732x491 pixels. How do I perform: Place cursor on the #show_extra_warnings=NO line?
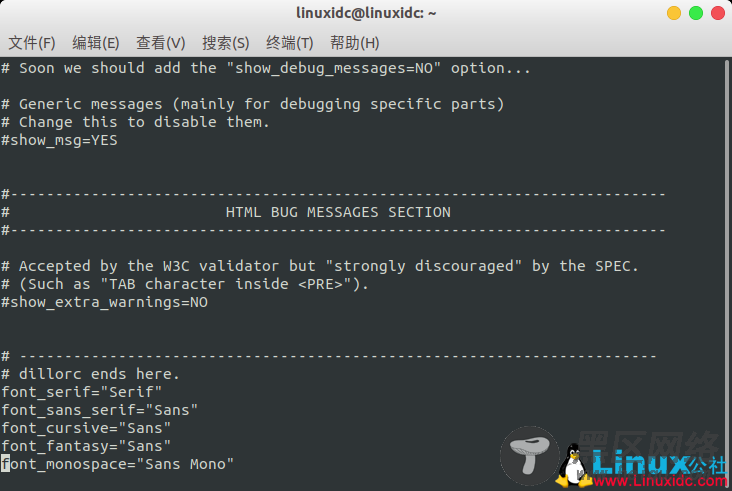(x=105, y=302)
